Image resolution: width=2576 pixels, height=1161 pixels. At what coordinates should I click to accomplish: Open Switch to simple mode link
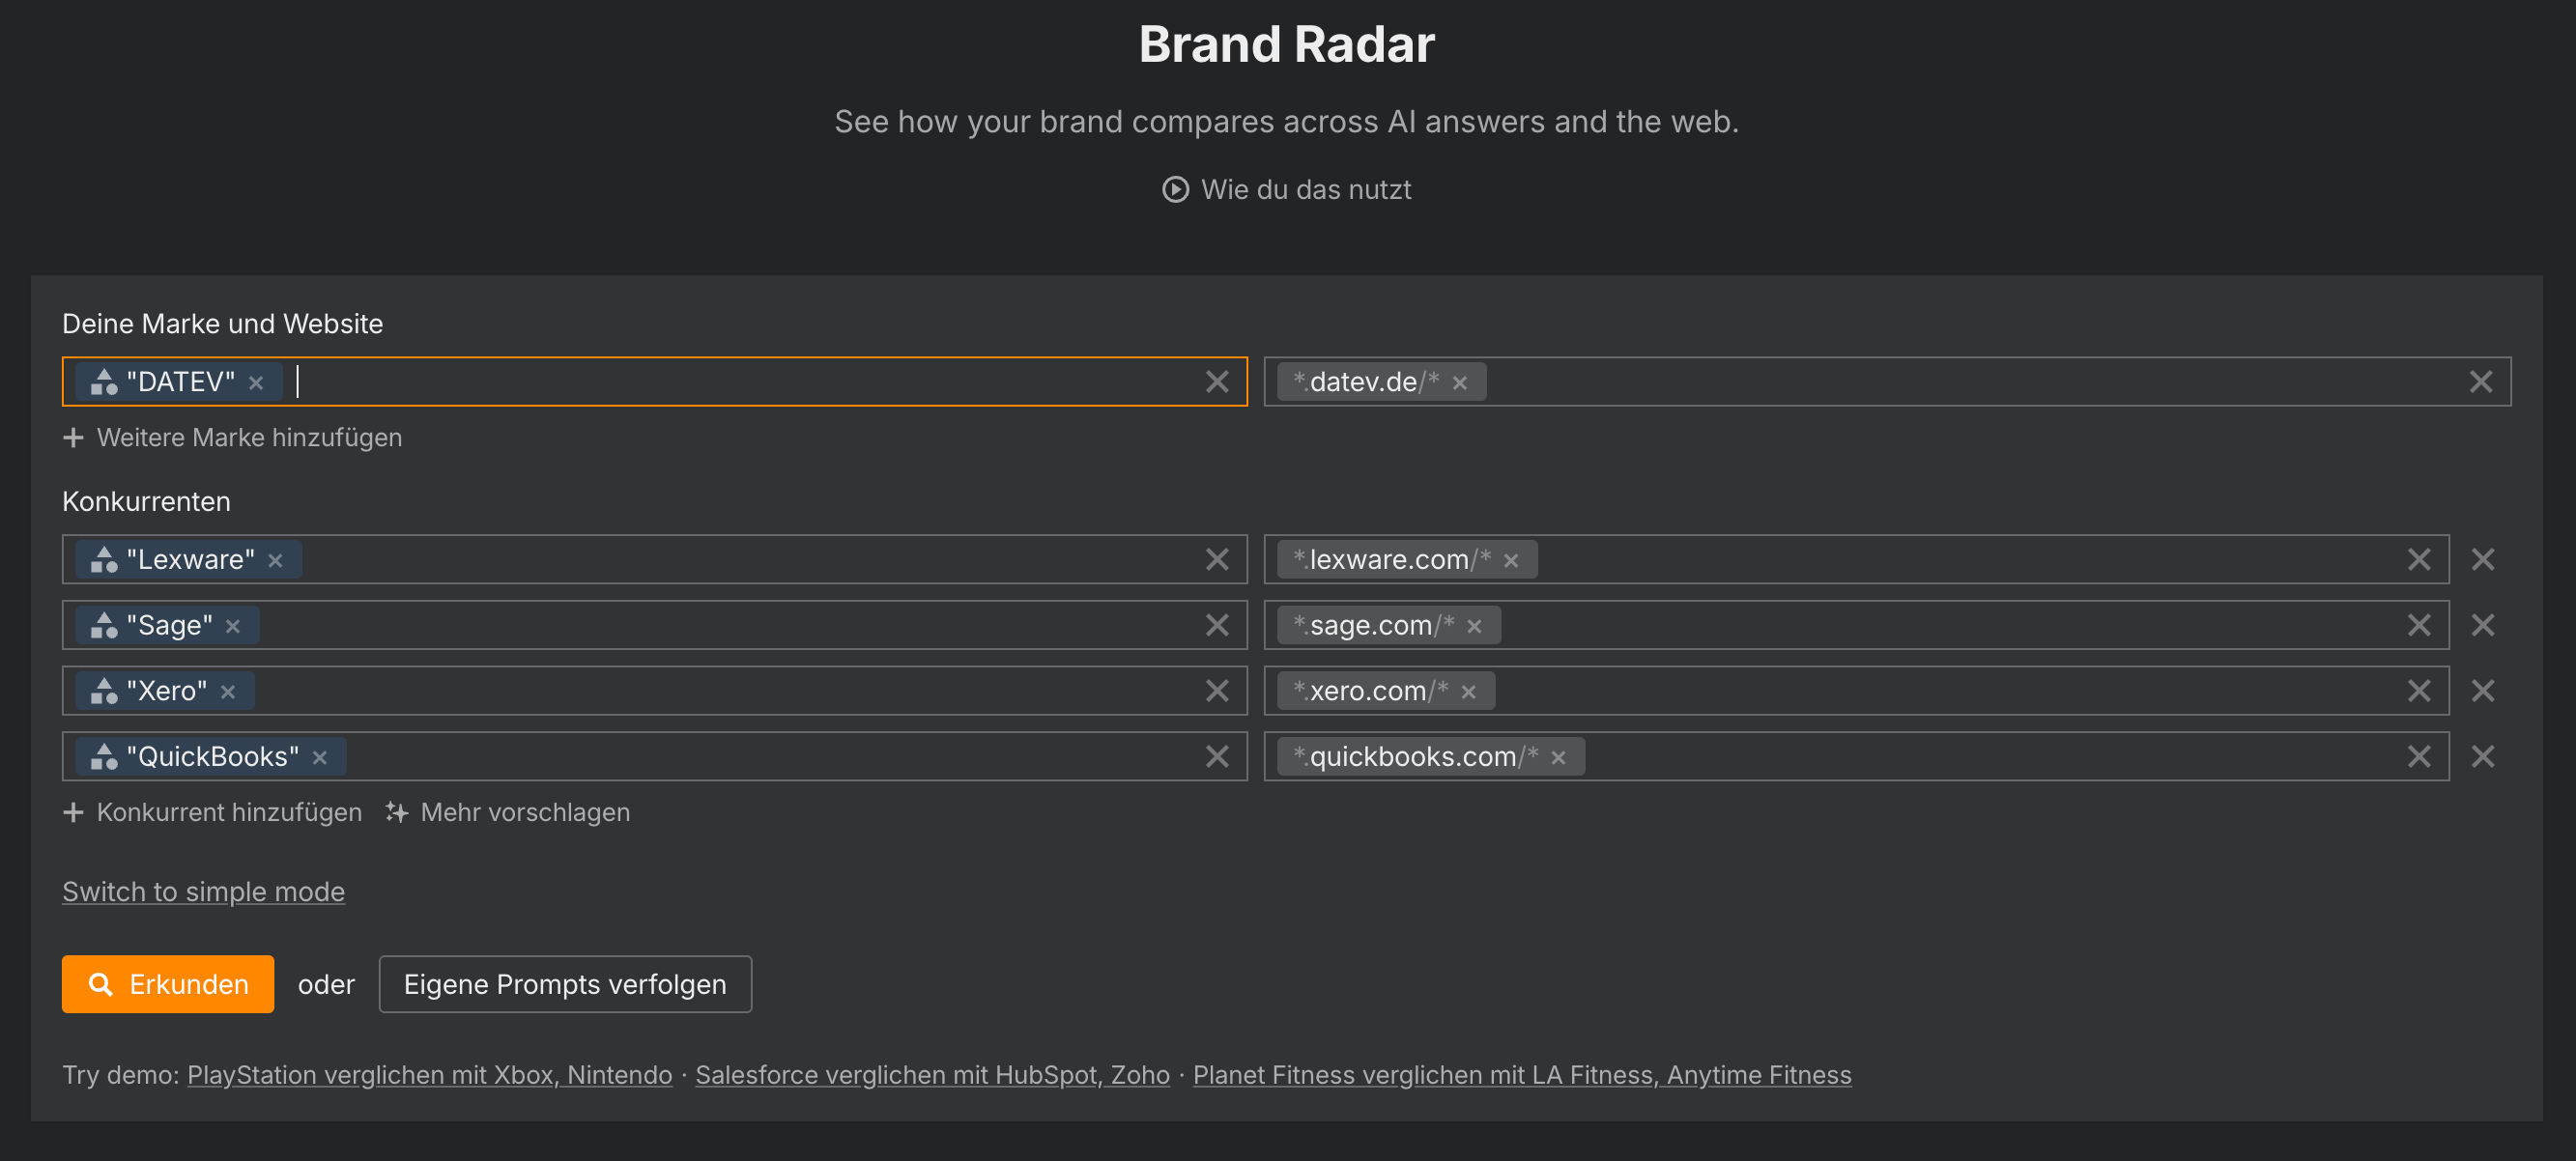[203, 892]
